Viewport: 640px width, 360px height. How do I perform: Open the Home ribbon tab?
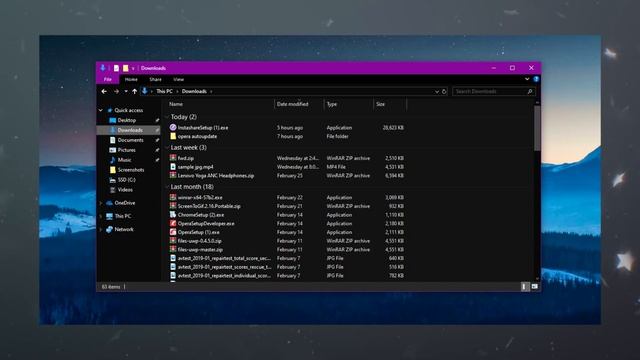point(131,80)
